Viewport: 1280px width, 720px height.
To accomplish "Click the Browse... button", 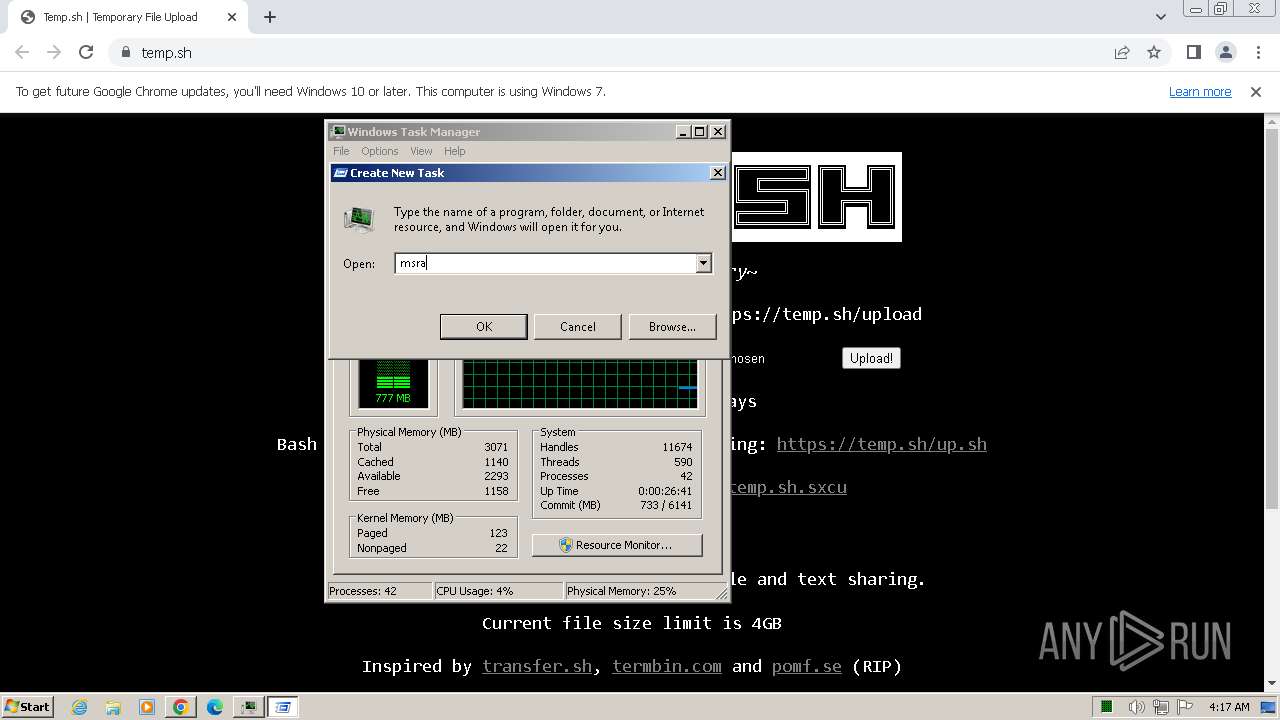I will click(672, 327).
